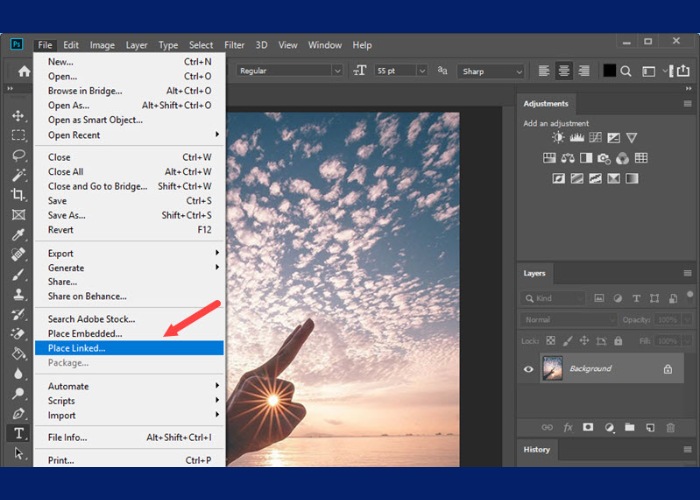Click the Home button in options bar
The height and width of the screenshot is (500, 700).
coord(24,71)
